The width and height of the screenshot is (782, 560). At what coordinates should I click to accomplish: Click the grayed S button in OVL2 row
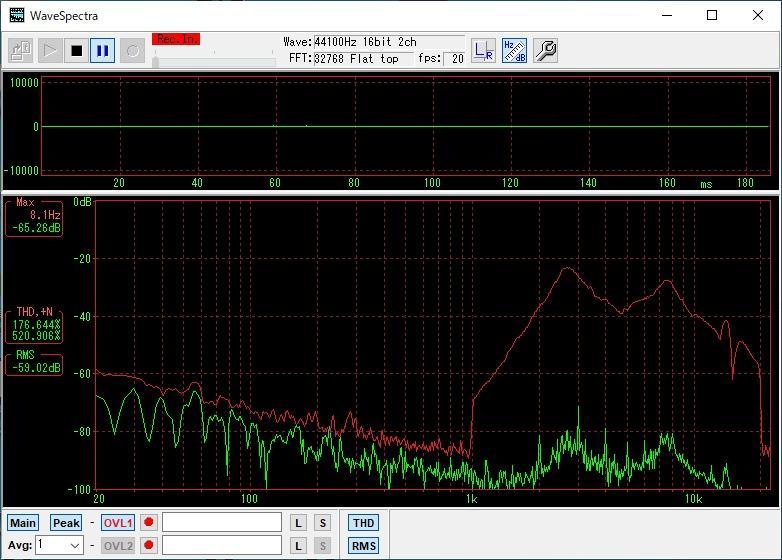[323, 546]
